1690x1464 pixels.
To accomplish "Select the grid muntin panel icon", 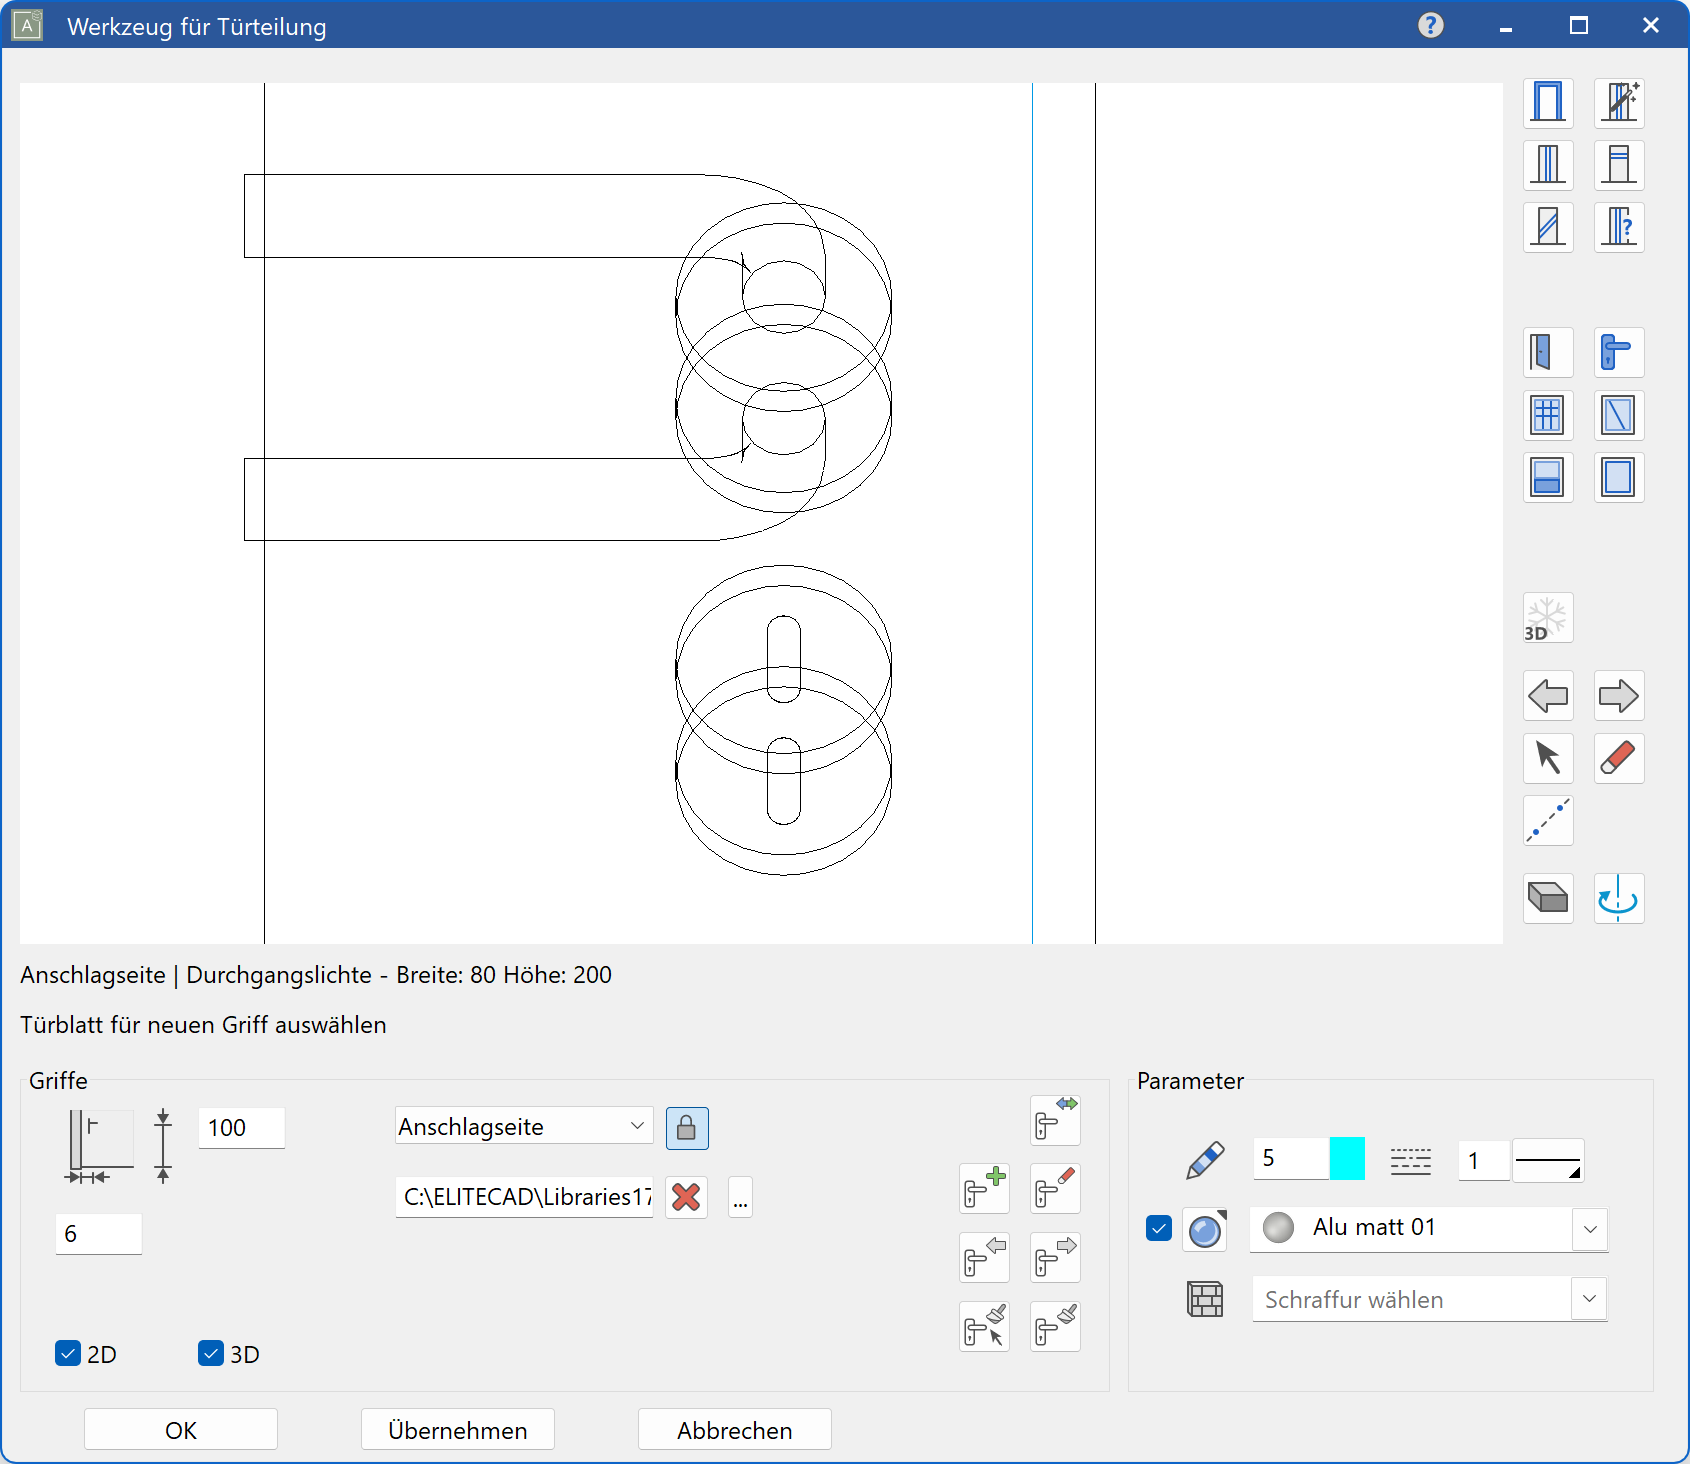I will coord(1548,415).
